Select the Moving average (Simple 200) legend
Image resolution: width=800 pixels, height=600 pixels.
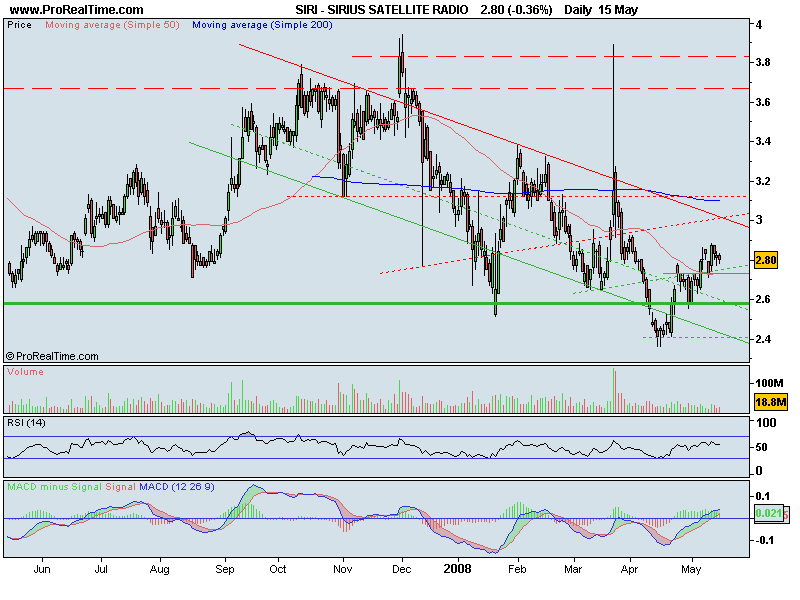coord(262,24)
